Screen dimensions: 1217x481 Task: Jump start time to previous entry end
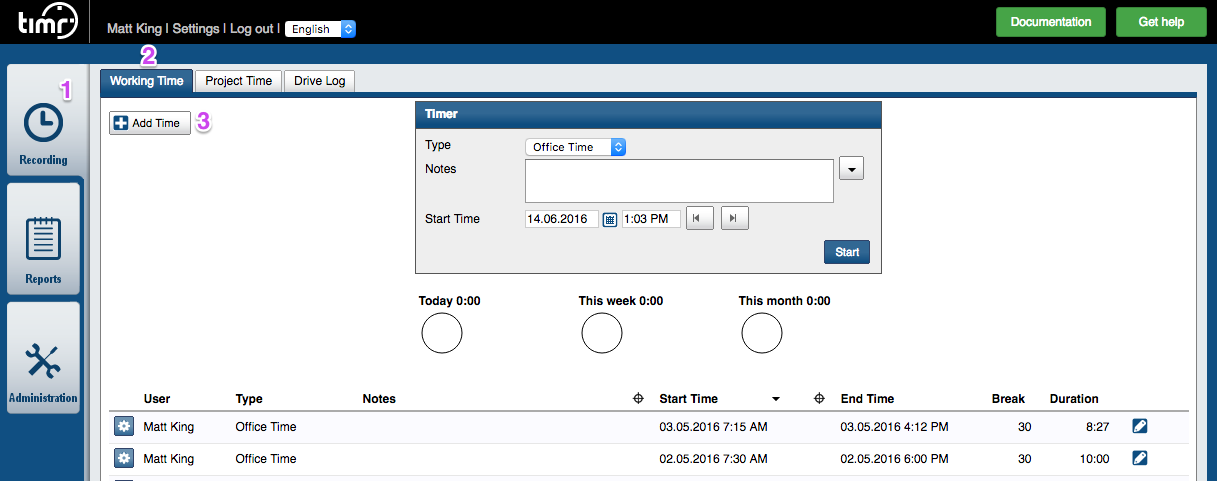[700, 219]
